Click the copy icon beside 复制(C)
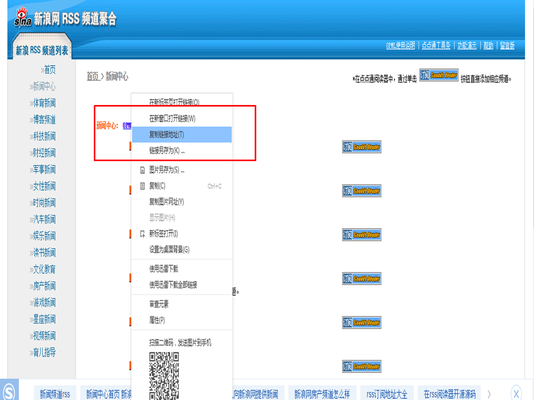Image resolution: width=534 pixels, height=400 pixels. pos(143,186)
